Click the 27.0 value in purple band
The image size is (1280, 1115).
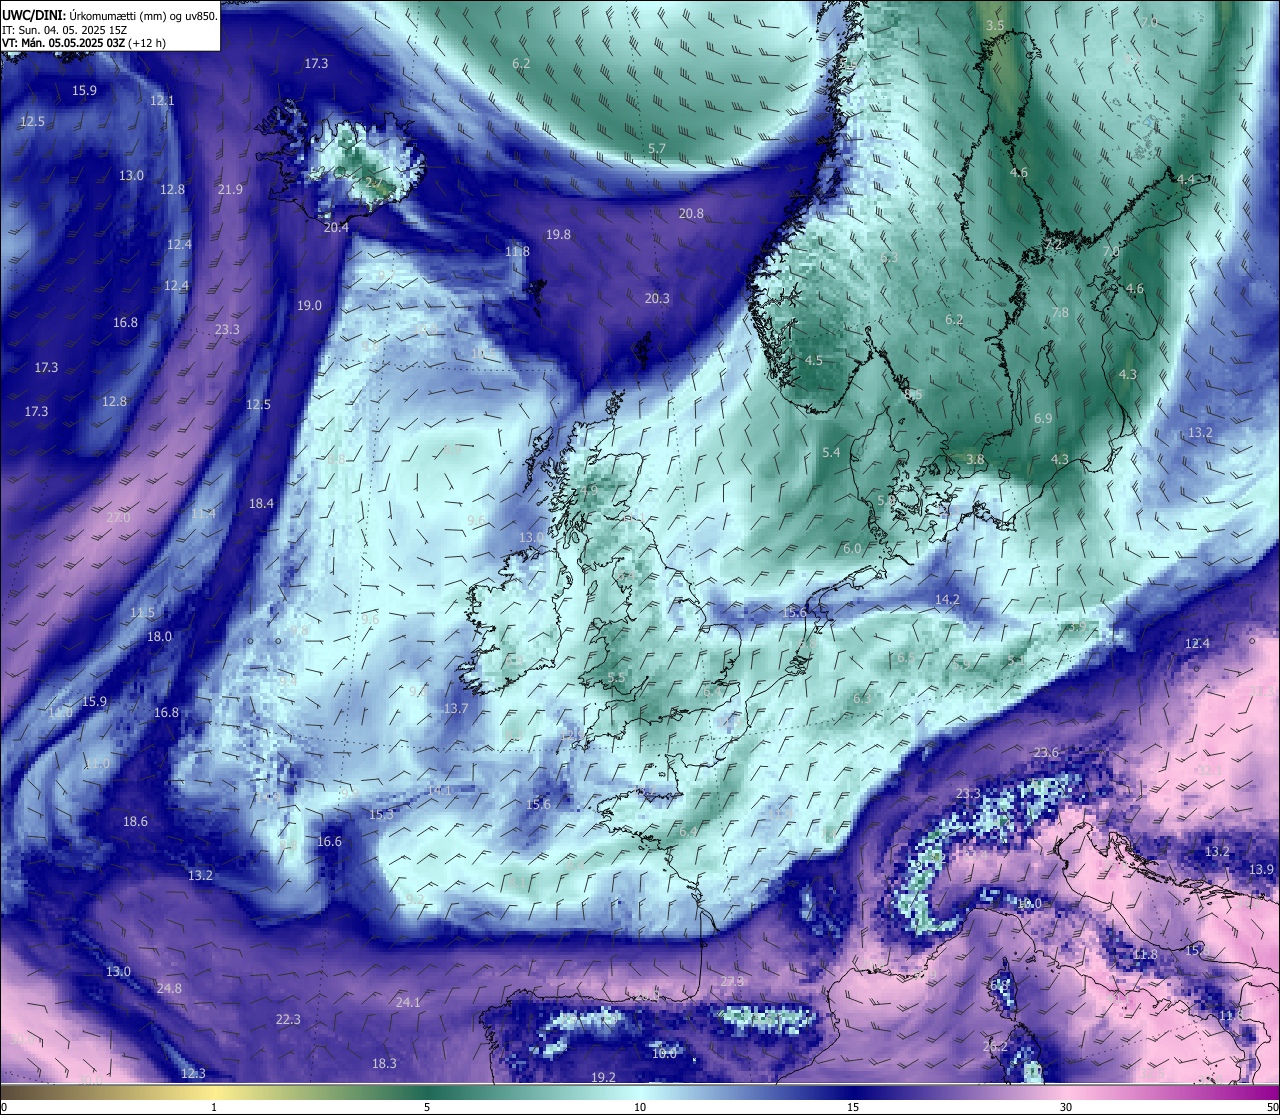click(118, 518)
